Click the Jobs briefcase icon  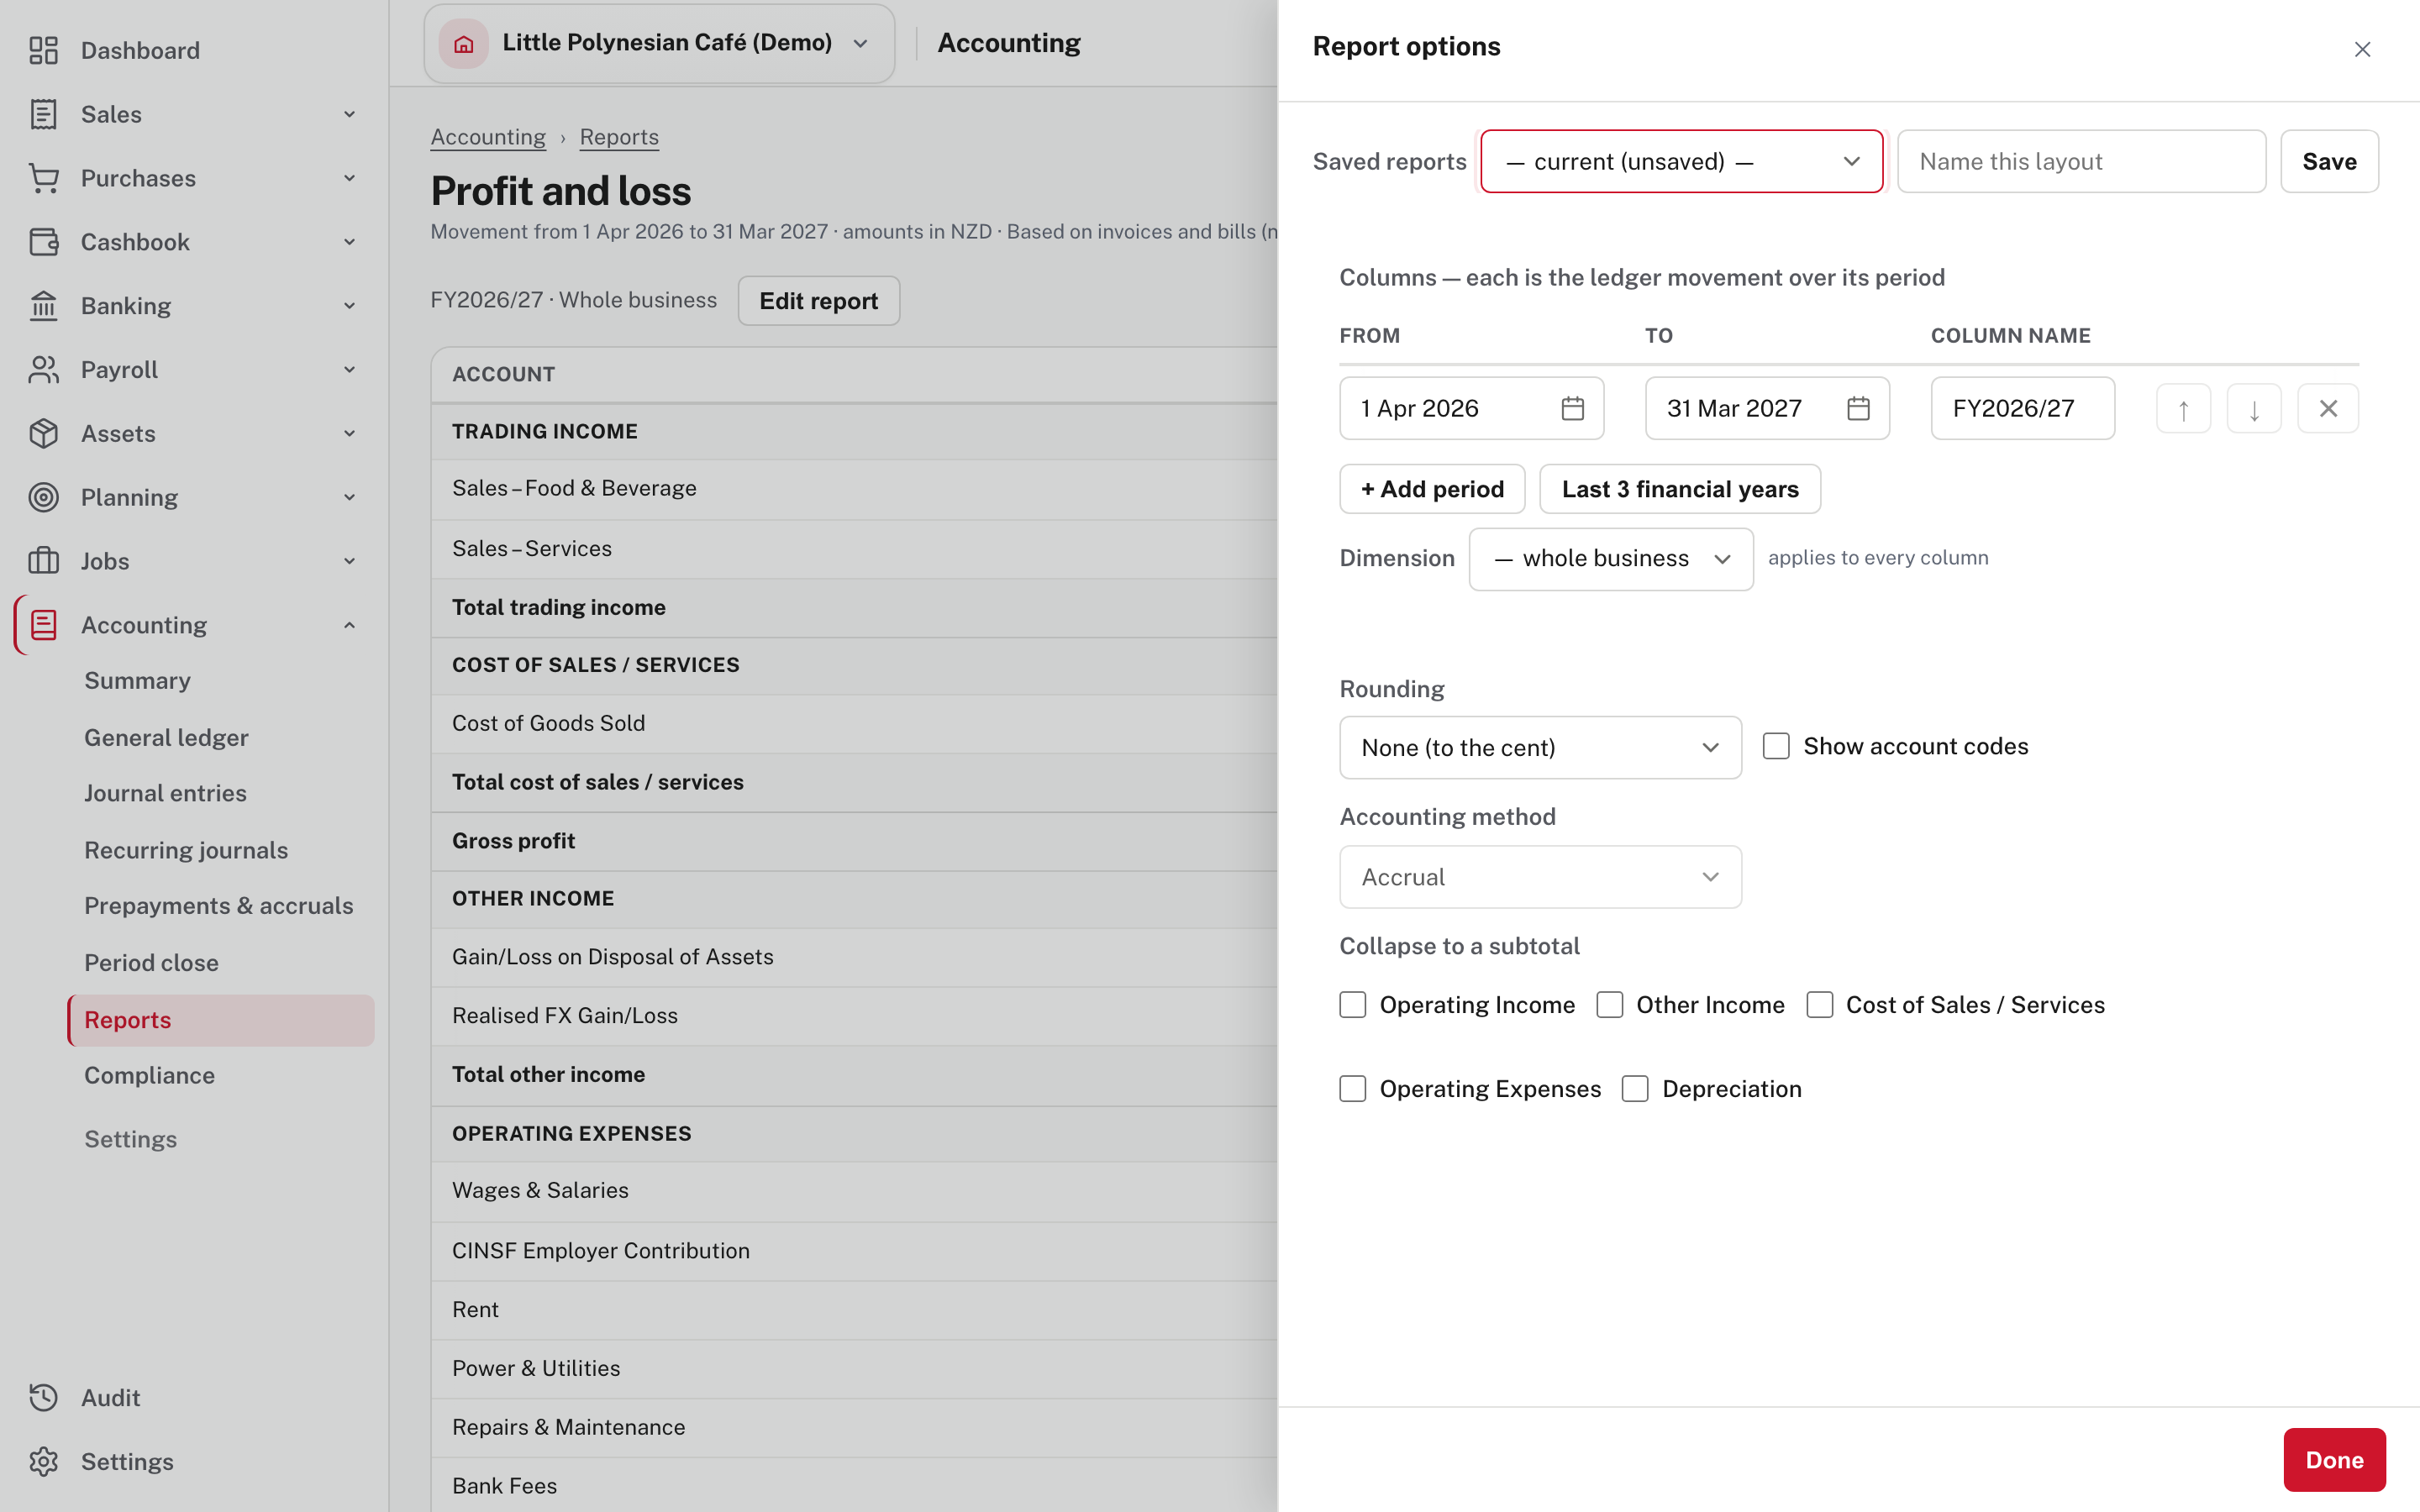43,561
